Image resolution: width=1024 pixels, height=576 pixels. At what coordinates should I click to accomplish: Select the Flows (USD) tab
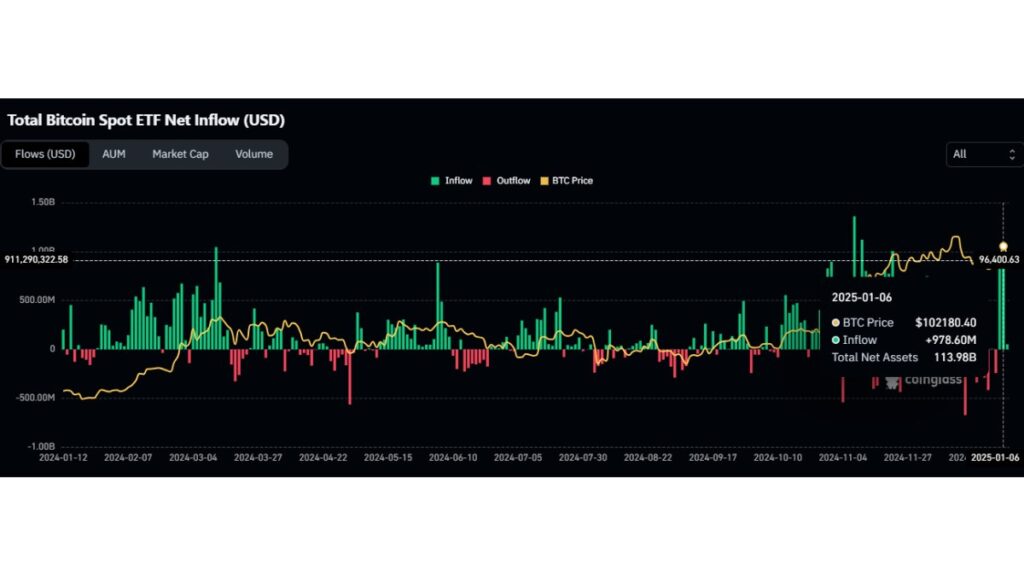[45, 154]
